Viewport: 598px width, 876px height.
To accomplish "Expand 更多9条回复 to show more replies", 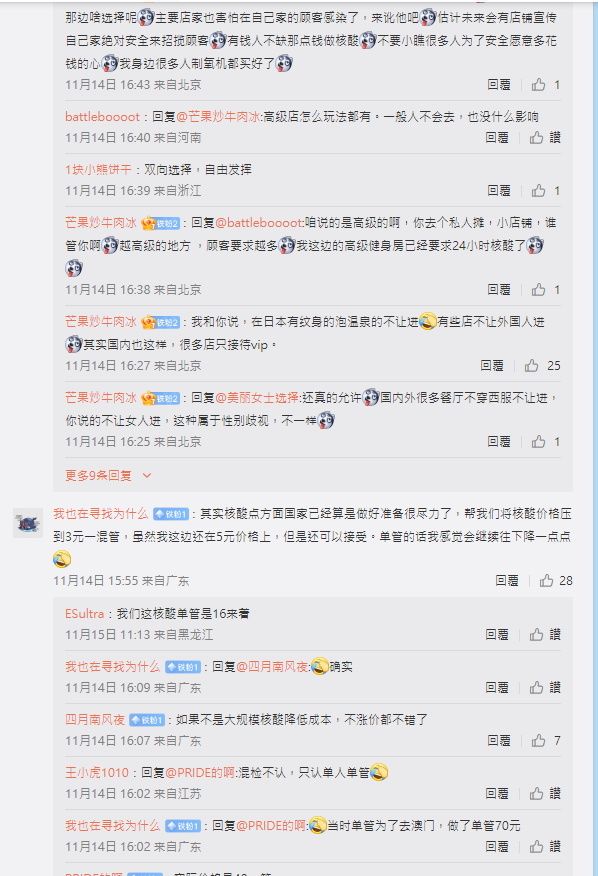I will (98, 475).
